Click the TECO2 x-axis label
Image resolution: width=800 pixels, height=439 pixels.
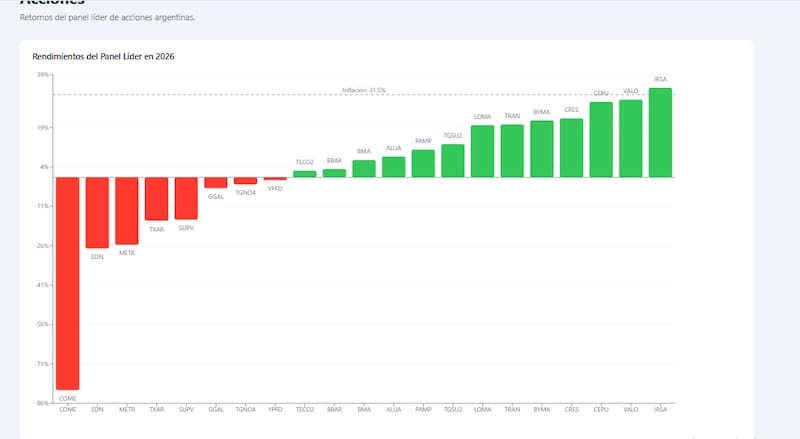[305, 409]
